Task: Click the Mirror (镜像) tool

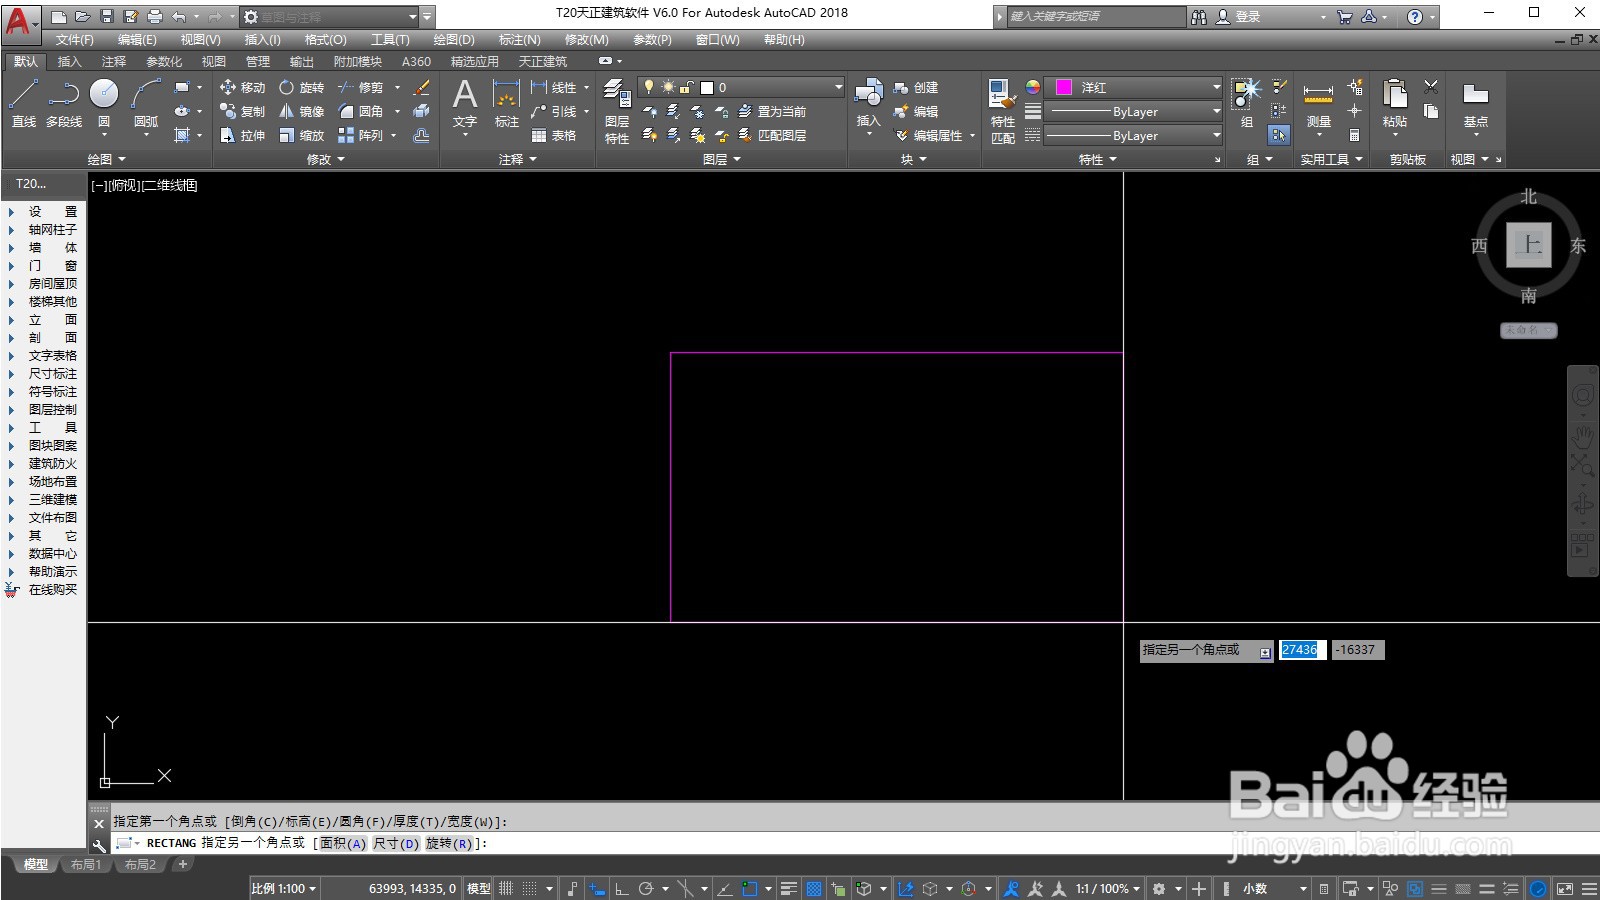Action: (x=302, y=112)
